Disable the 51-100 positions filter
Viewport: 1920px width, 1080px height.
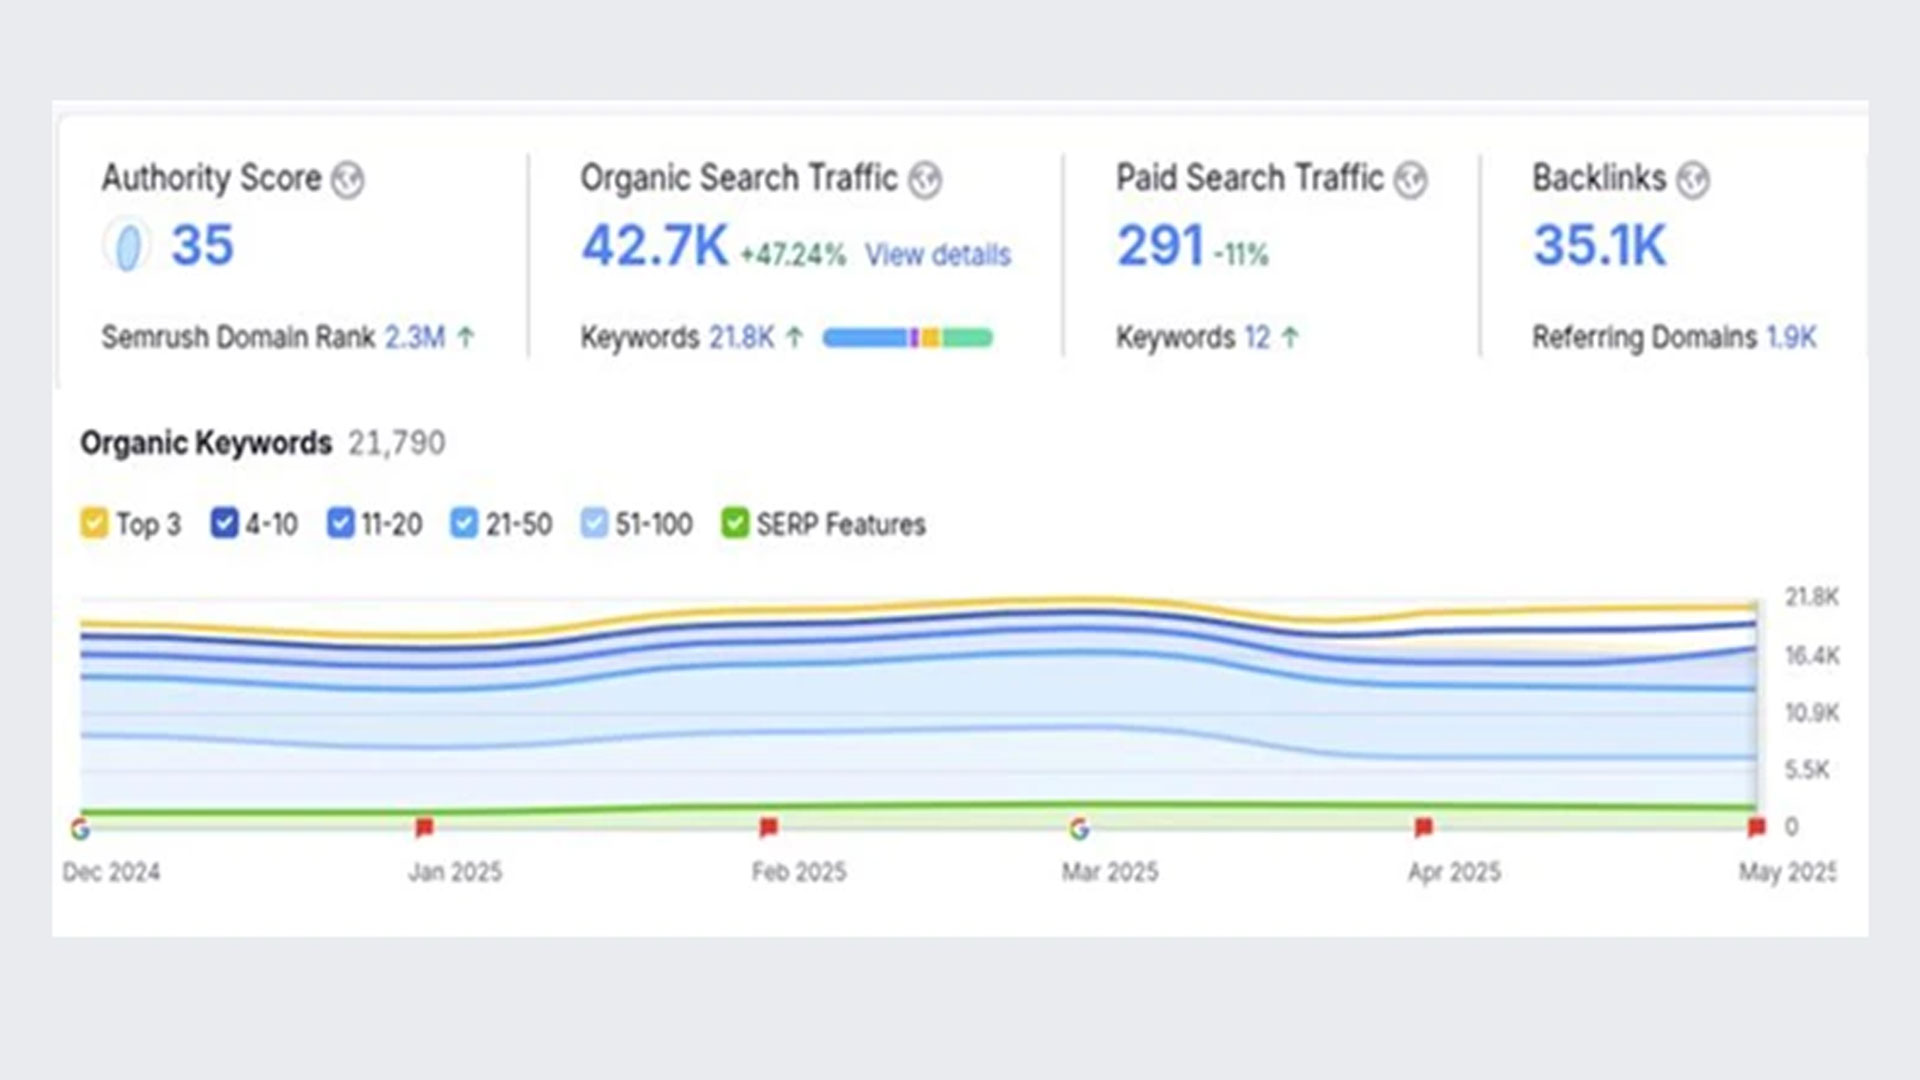pos(592,523)
